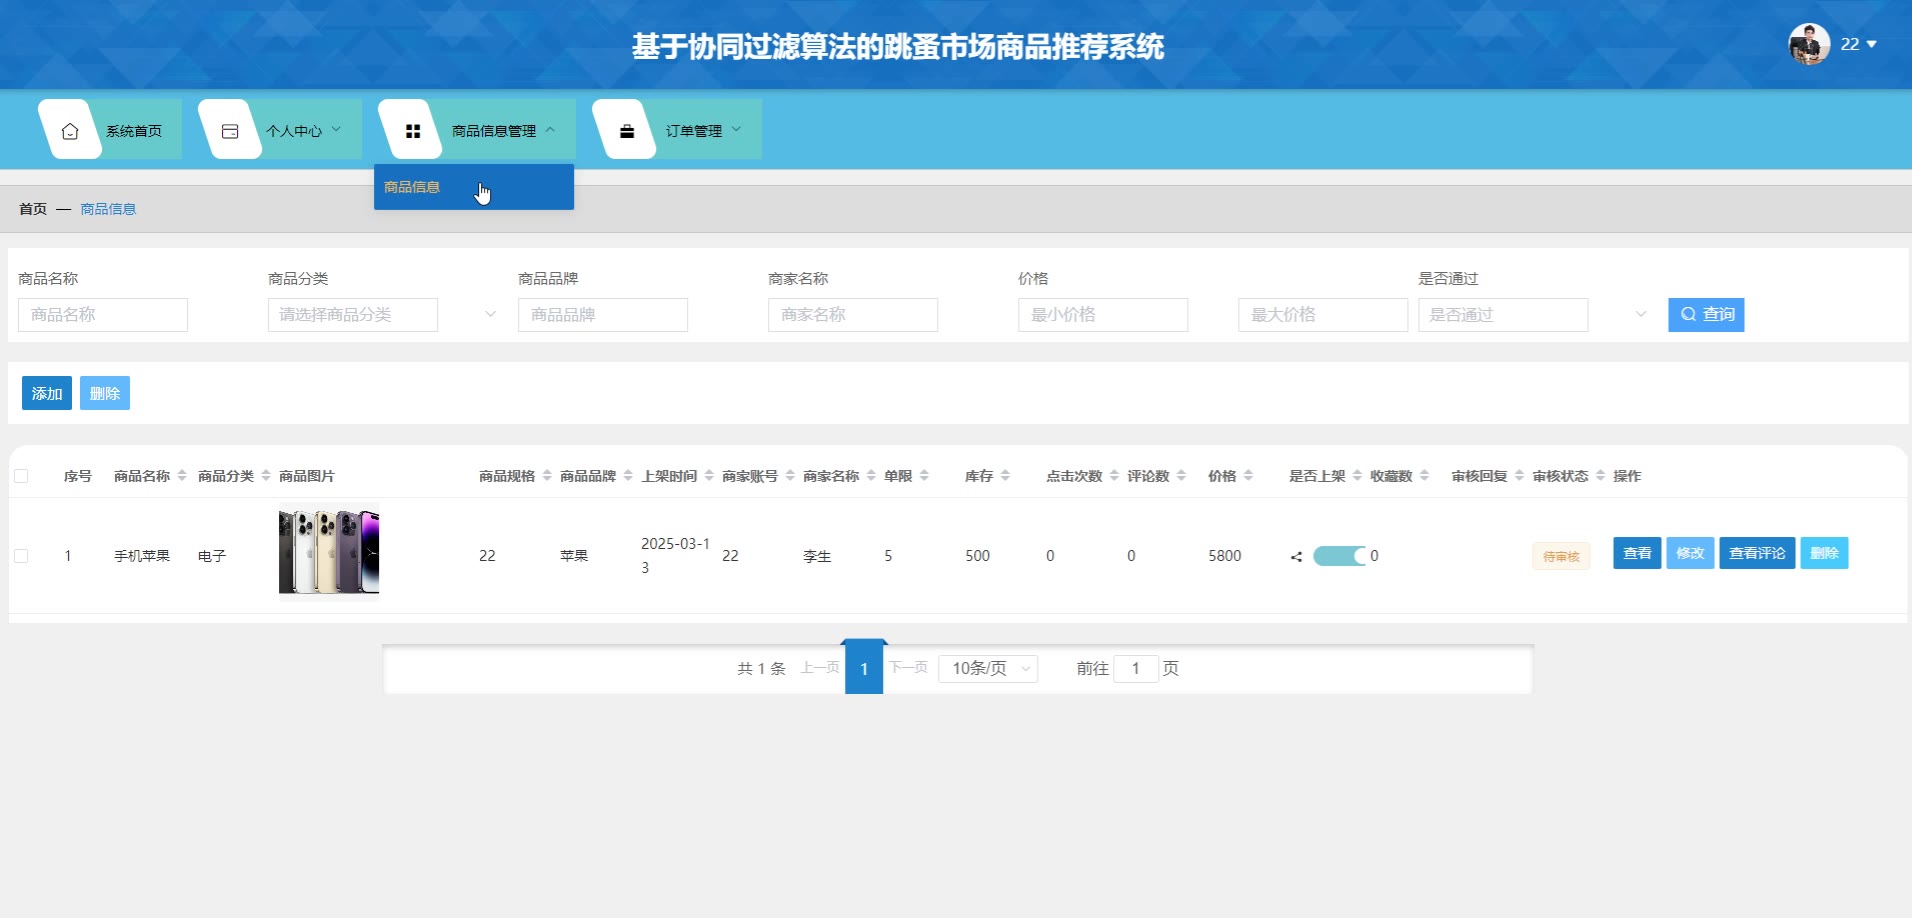Expand the 是否通过 filter dropdown
Image resolution: width=1912 pixels, height=918 pixels.
coord(1532,315)
